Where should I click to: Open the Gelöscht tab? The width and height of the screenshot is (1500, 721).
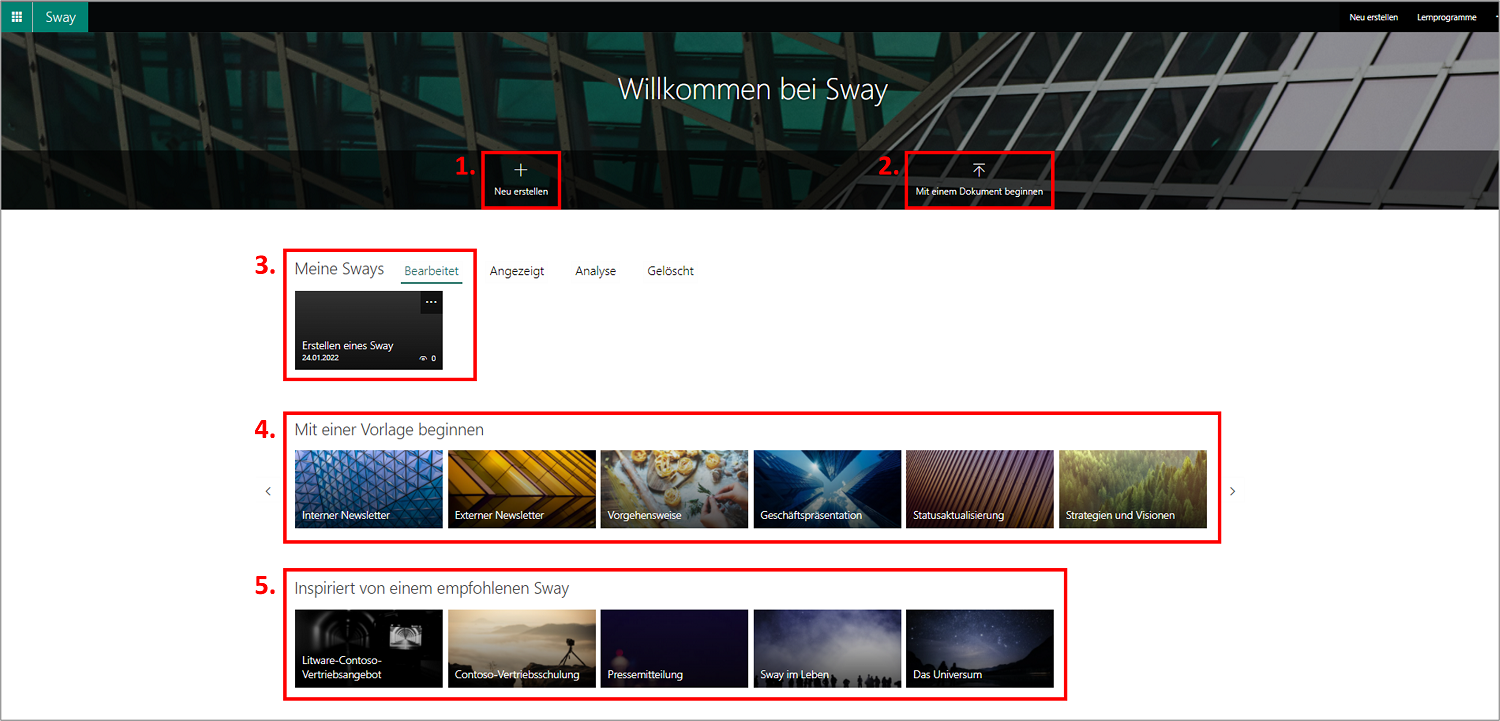pos(671,271)
